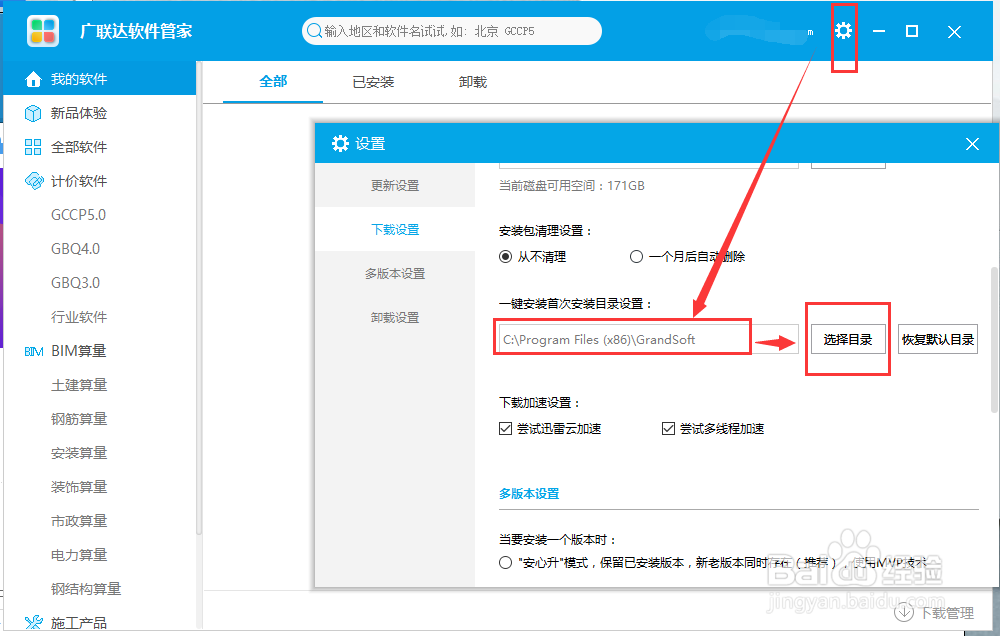1000x636 pixels.
Task: Open the 卸载 tab
Action: (x=471, y=81)
